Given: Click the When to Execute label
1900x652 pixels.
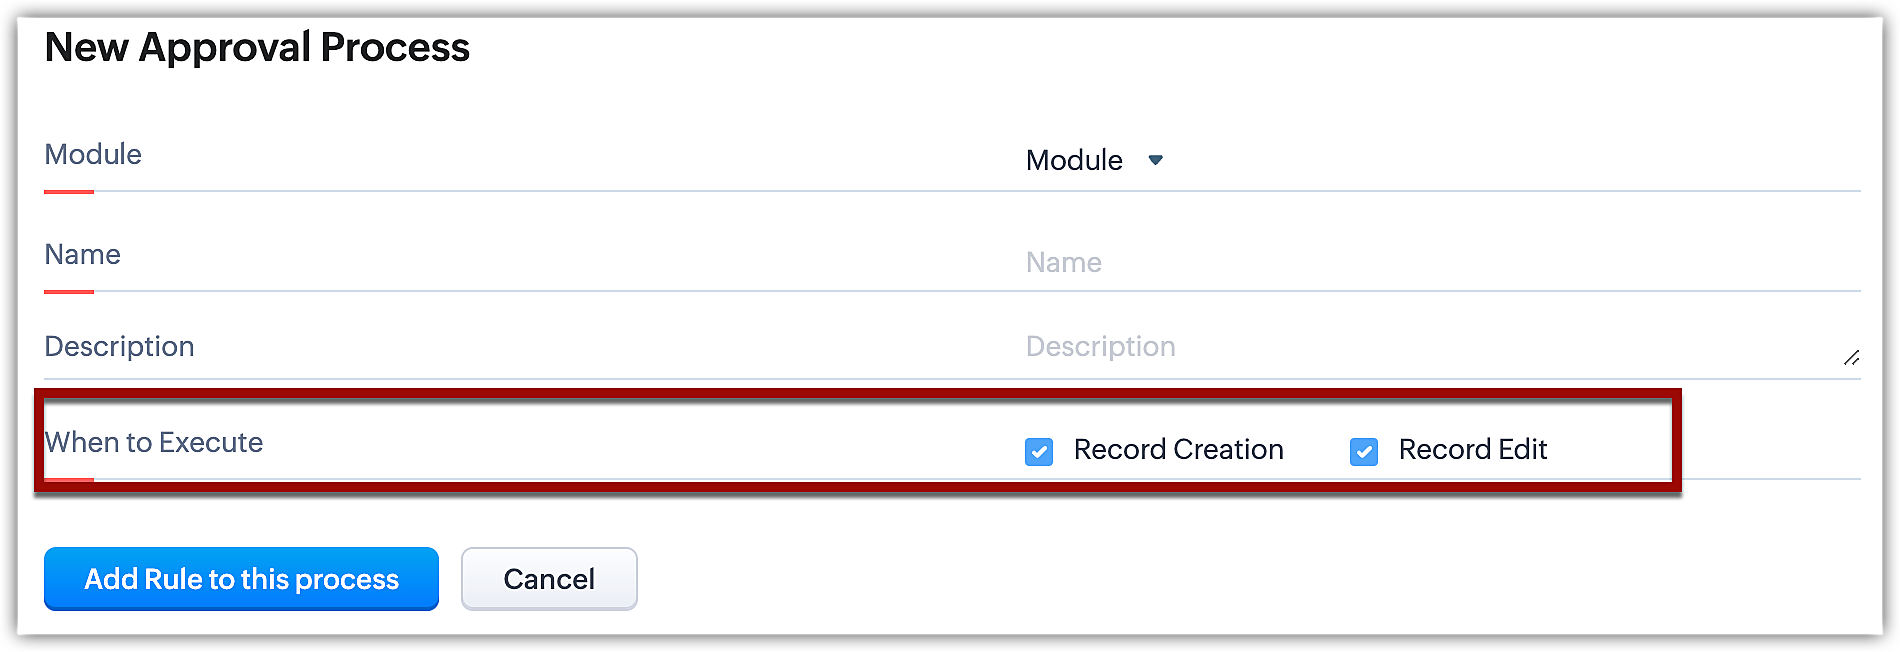Looking at the screenshot, I should click(154, 442).
